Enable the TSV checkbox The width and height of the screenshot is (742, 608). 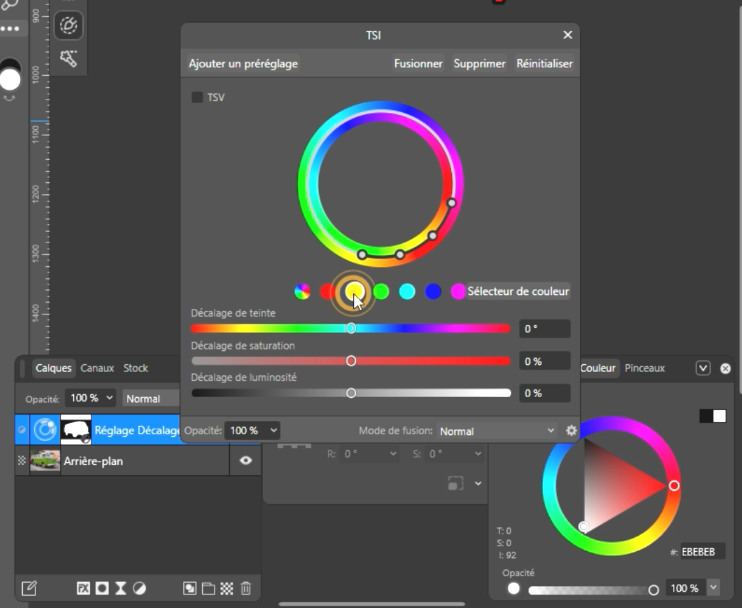(x=197, y=97)
